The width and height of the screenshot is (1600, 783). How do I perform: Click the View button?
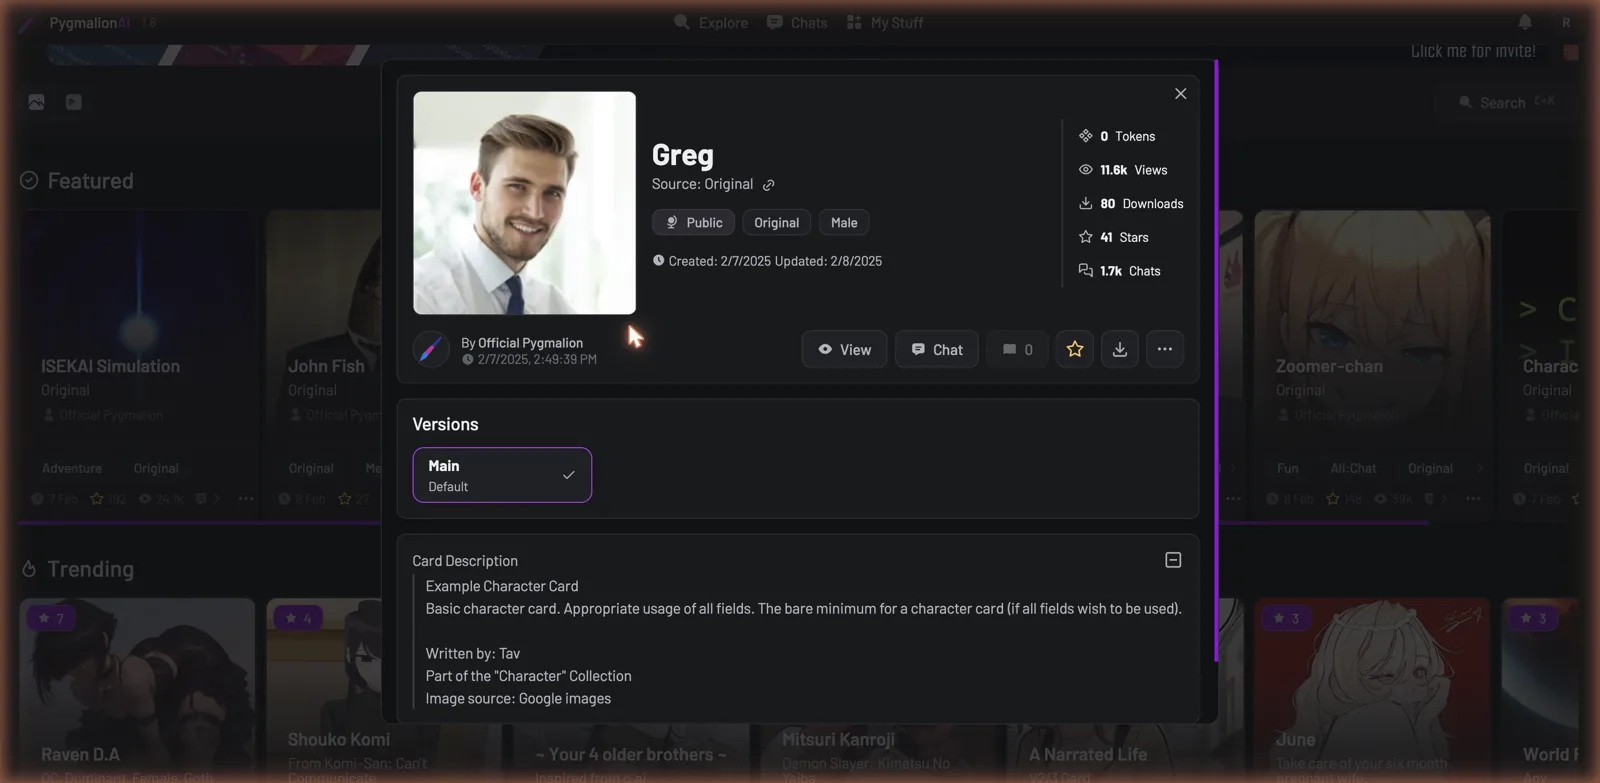(x=844, y=349)
